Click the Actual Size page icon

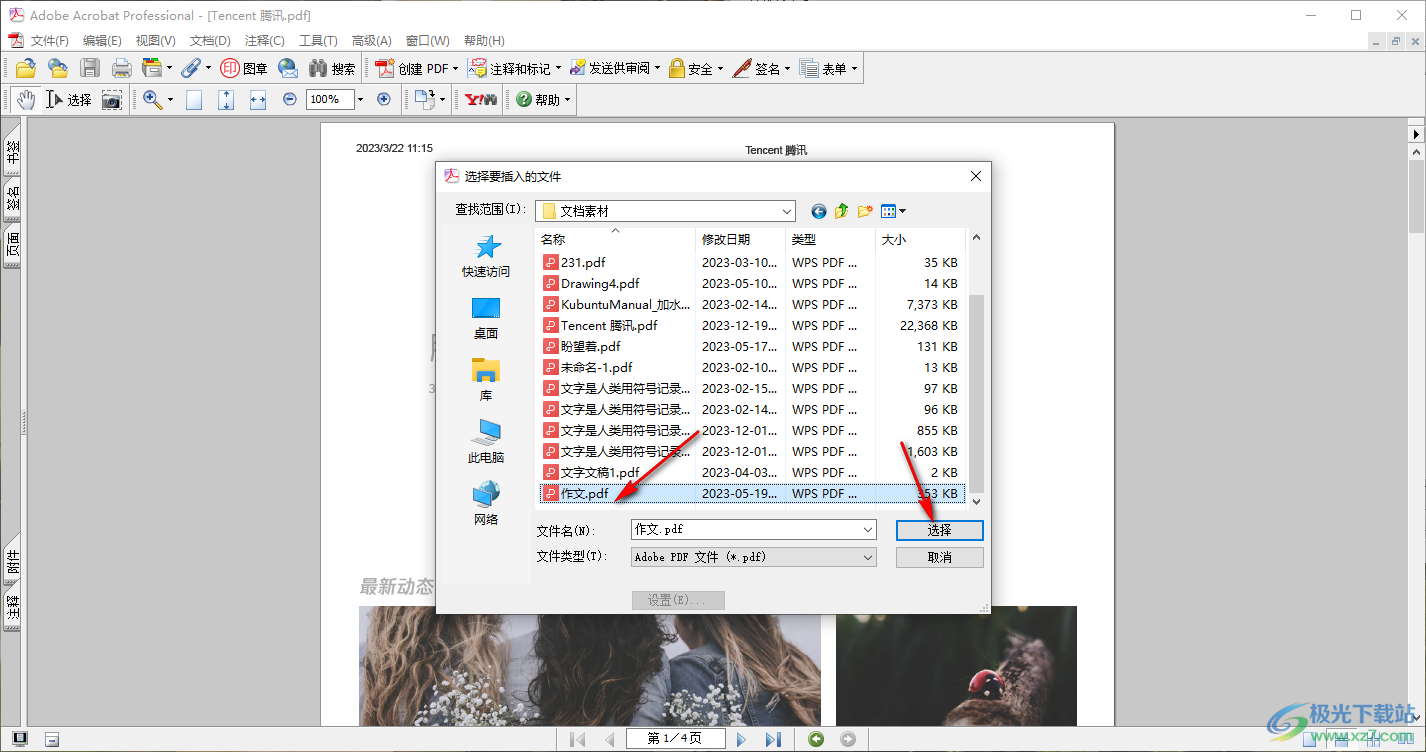click(194, 99)
